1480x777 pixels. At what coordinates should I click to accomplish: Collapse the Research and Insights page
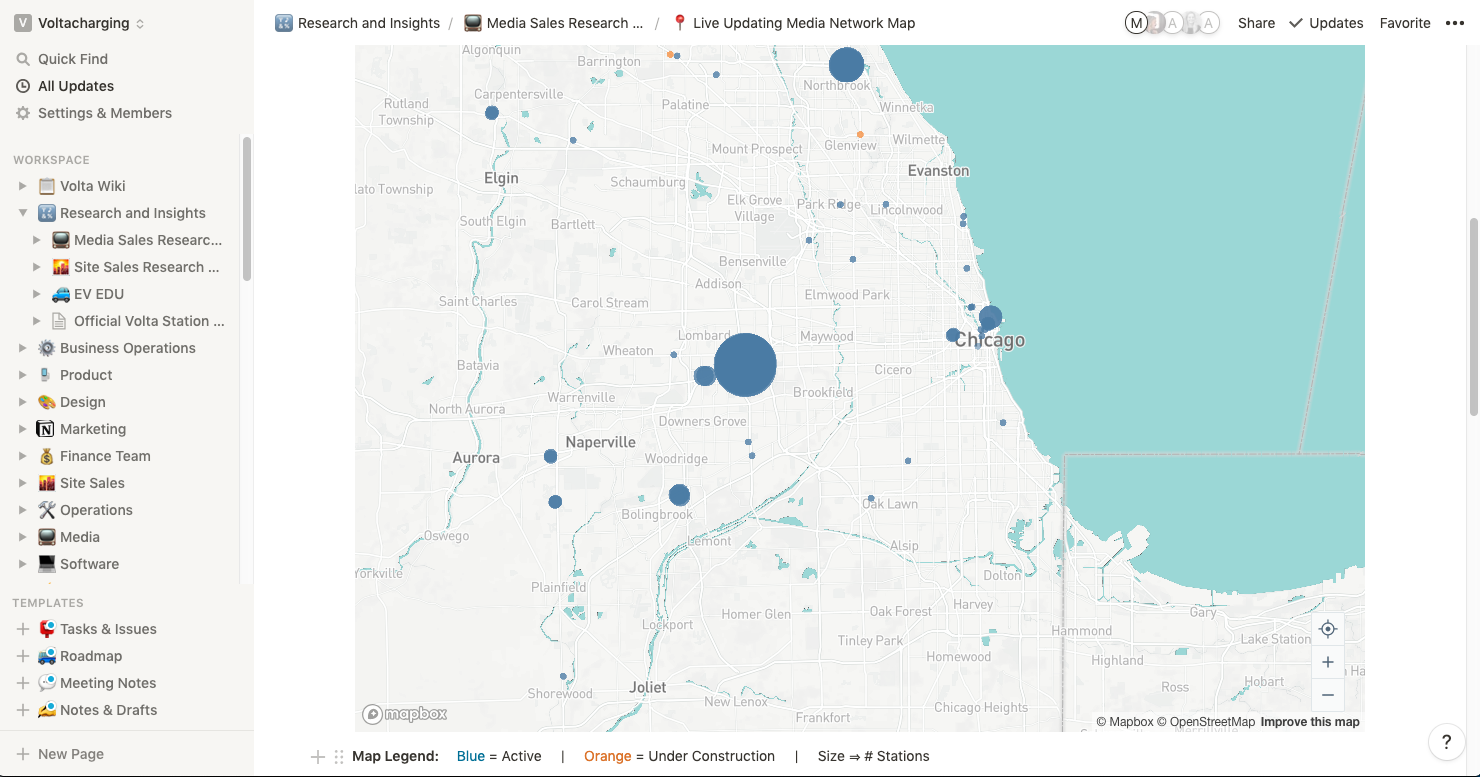[x=23, y=213]
